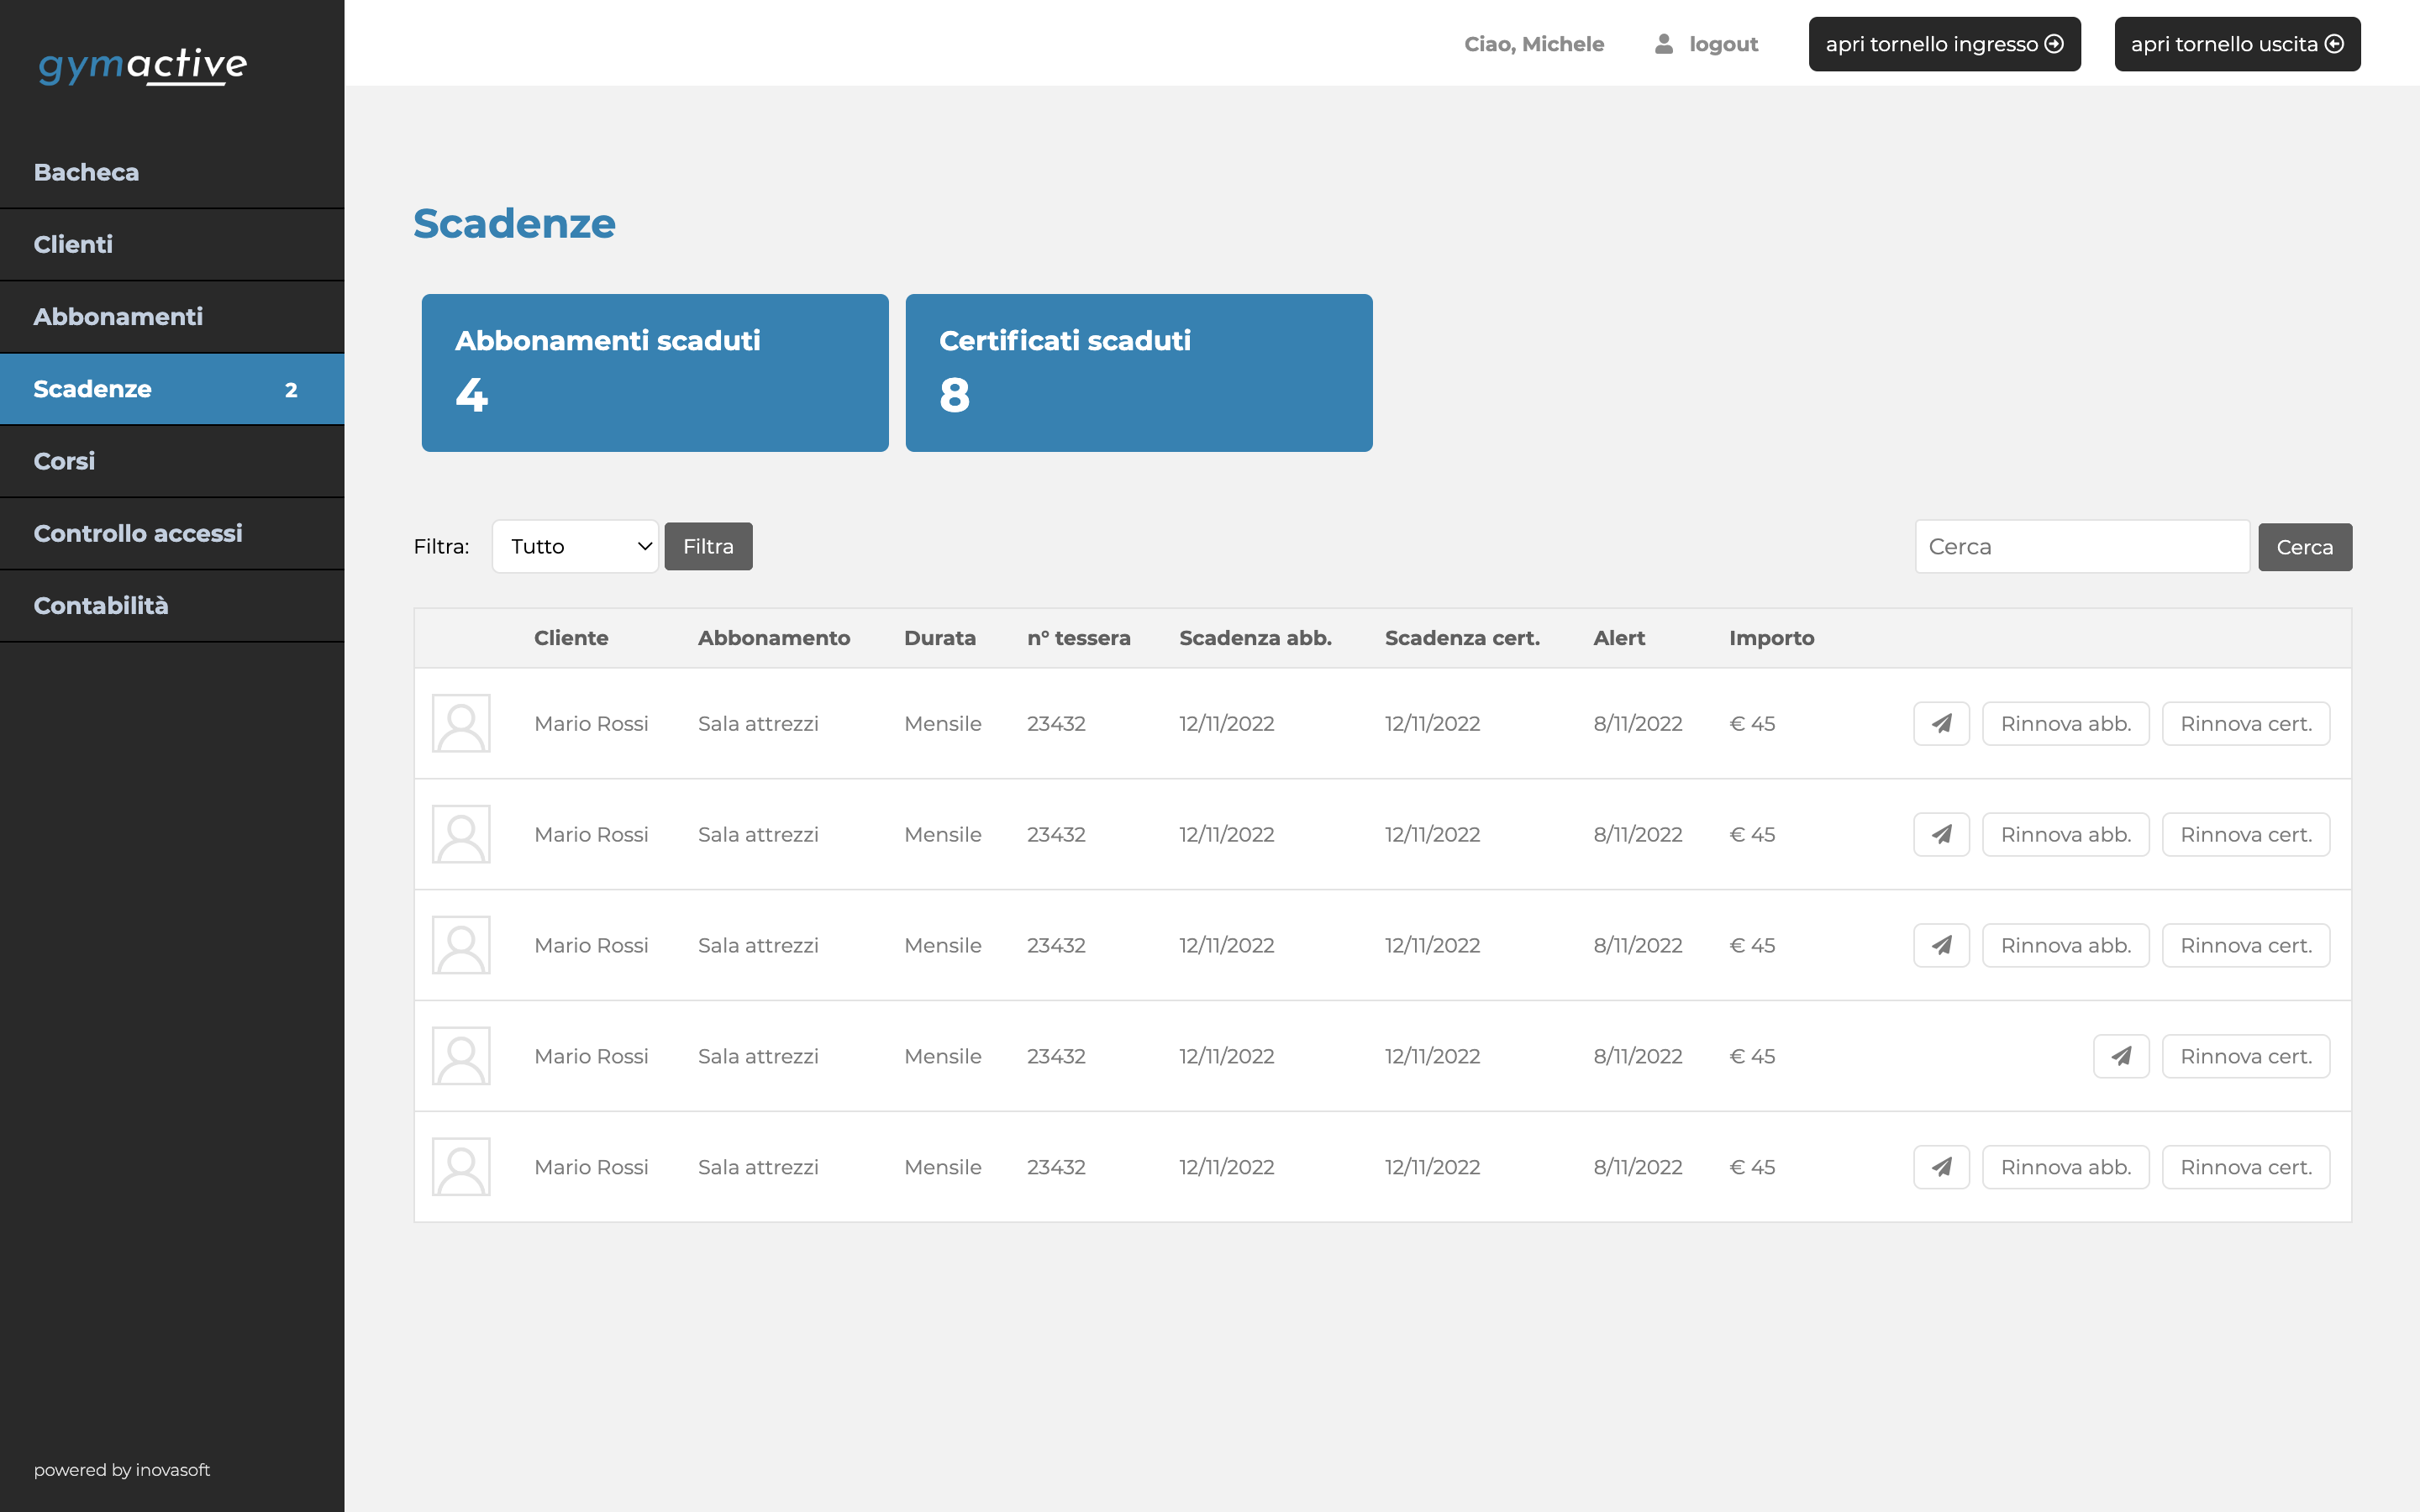Click the user profile icon beside logout
Screen dimensions: 2420x1512
[1664, 44]
